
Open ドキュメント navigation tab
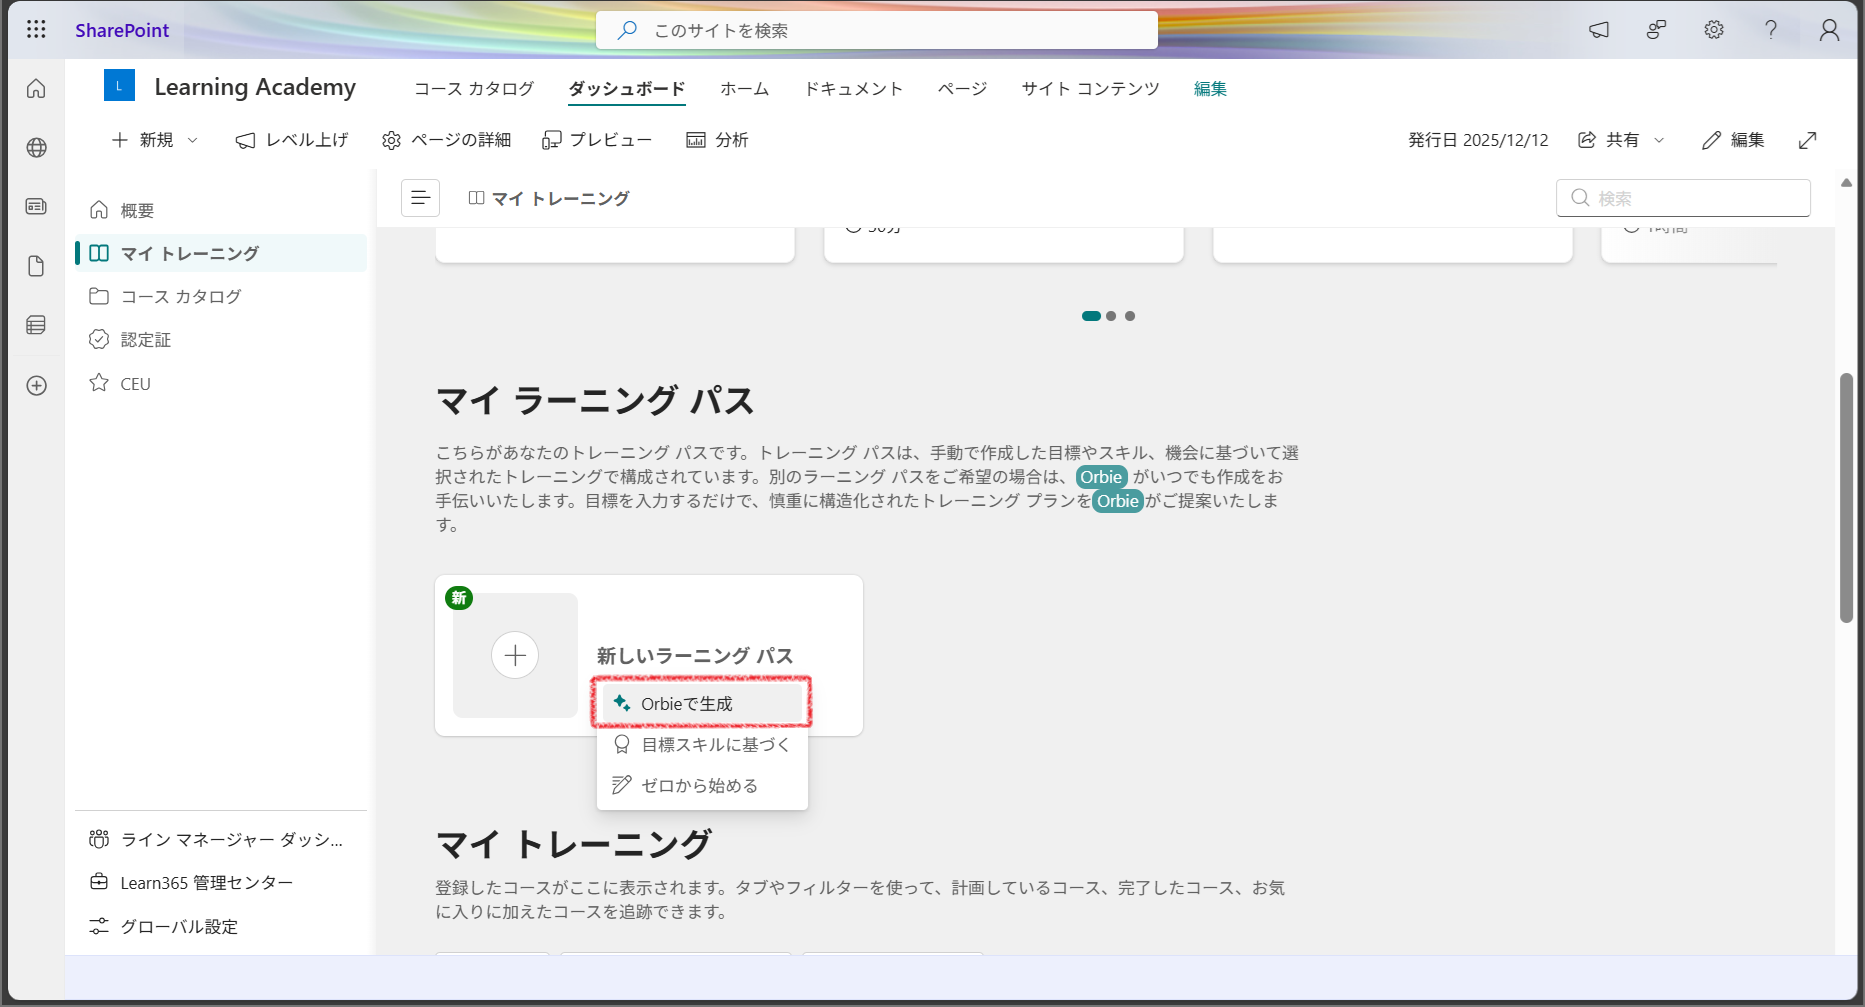pos(854,89)
